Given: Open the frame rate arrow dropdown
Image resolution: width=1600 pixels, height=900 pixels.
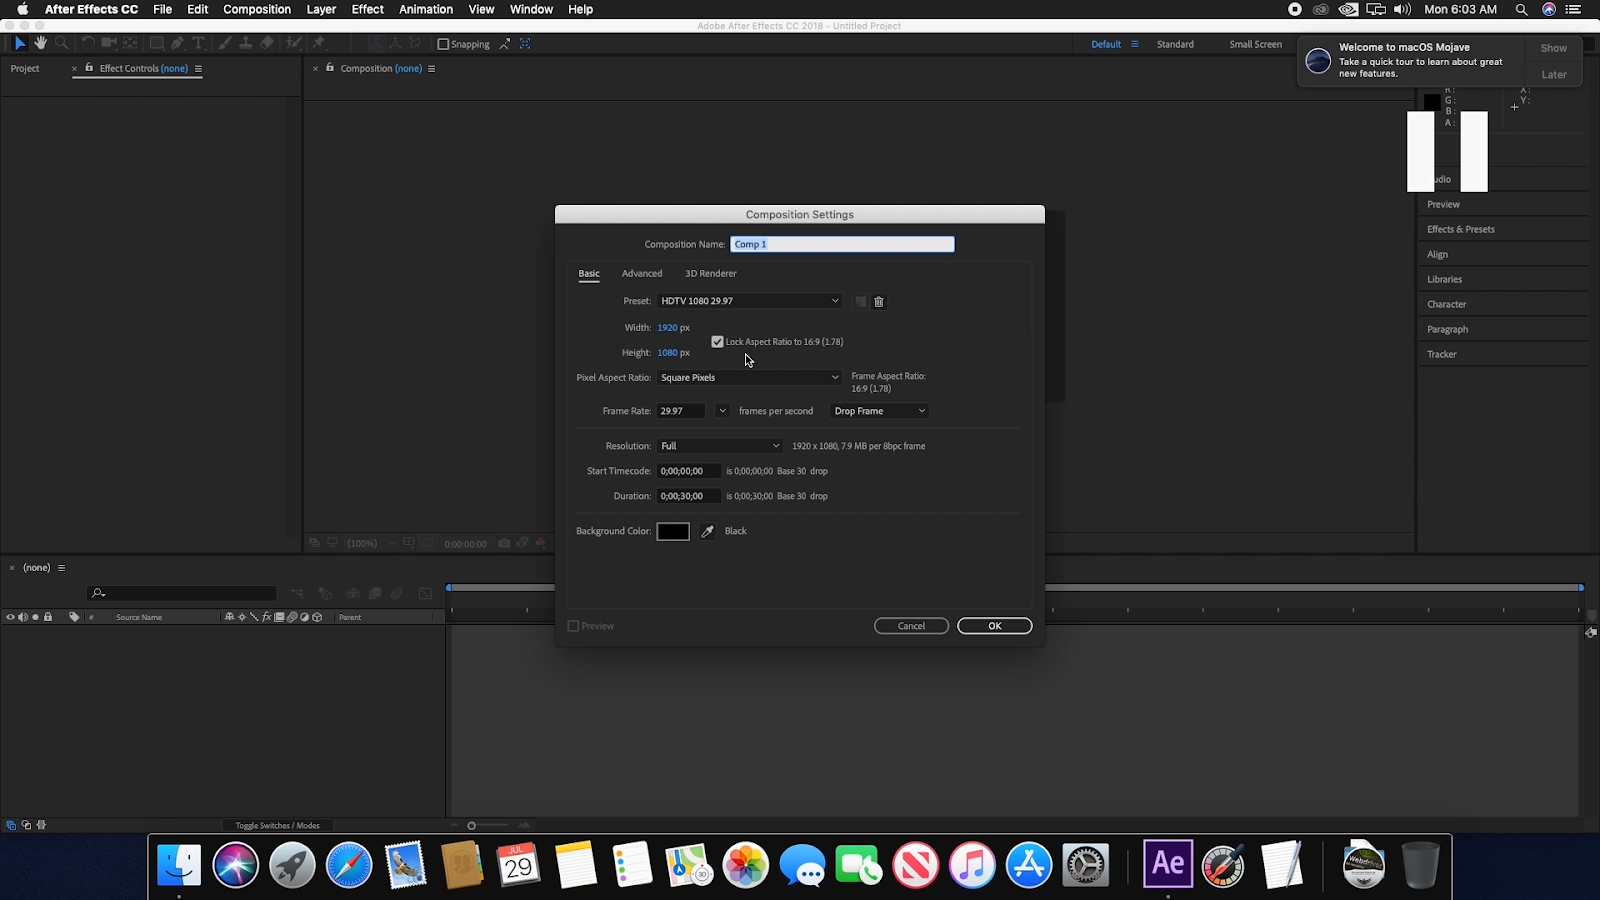Looking at the screenshot, I should pyautogui.click(x=722, y=411).
